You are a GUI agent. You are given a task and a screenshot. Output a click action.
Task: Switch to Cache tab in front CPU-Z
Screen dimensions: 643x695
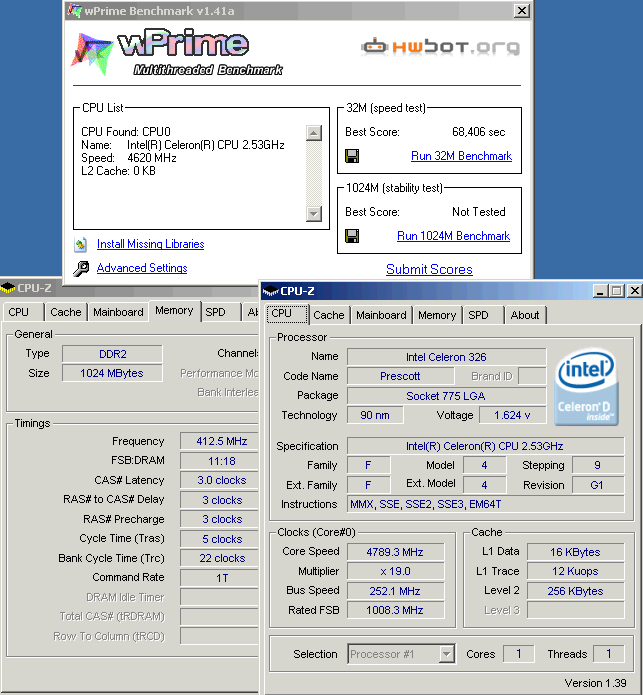pos(329,315)
